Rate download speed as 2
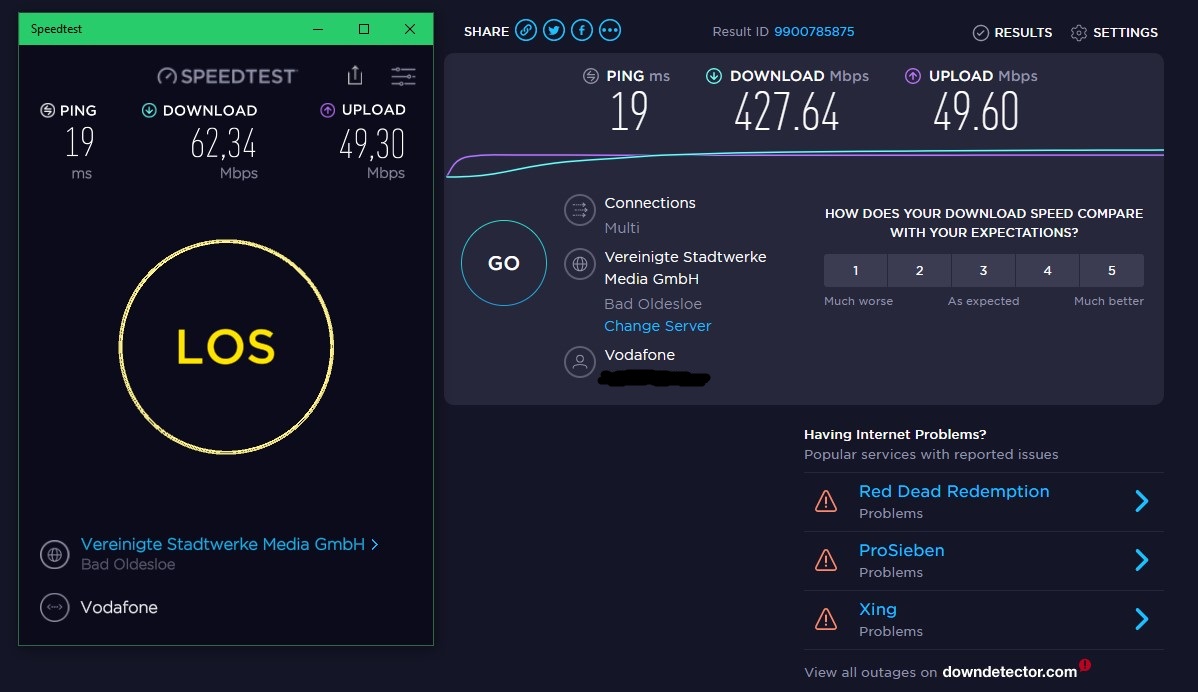The height and width of the screenshot is (692, 1198). [919, 270]
